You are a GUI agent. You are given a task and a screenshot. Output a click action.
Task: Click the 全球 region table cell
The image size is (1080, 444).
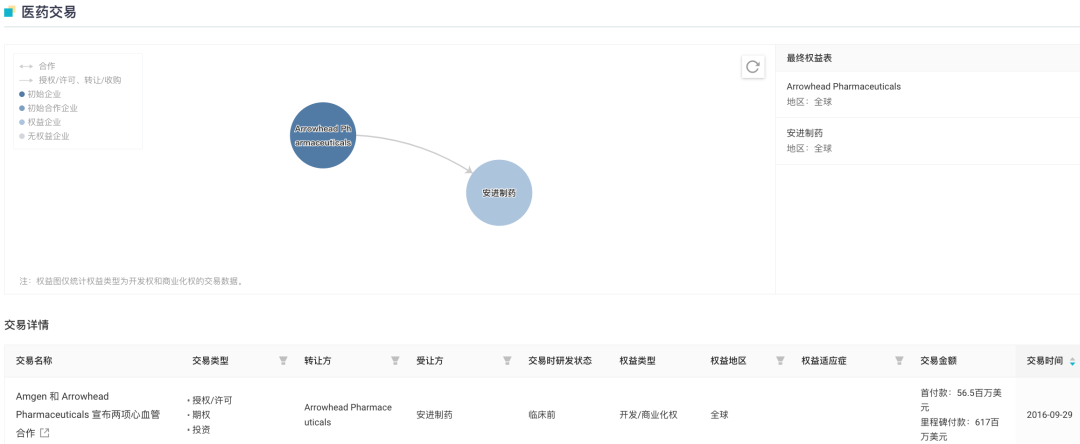pos(720,415)
